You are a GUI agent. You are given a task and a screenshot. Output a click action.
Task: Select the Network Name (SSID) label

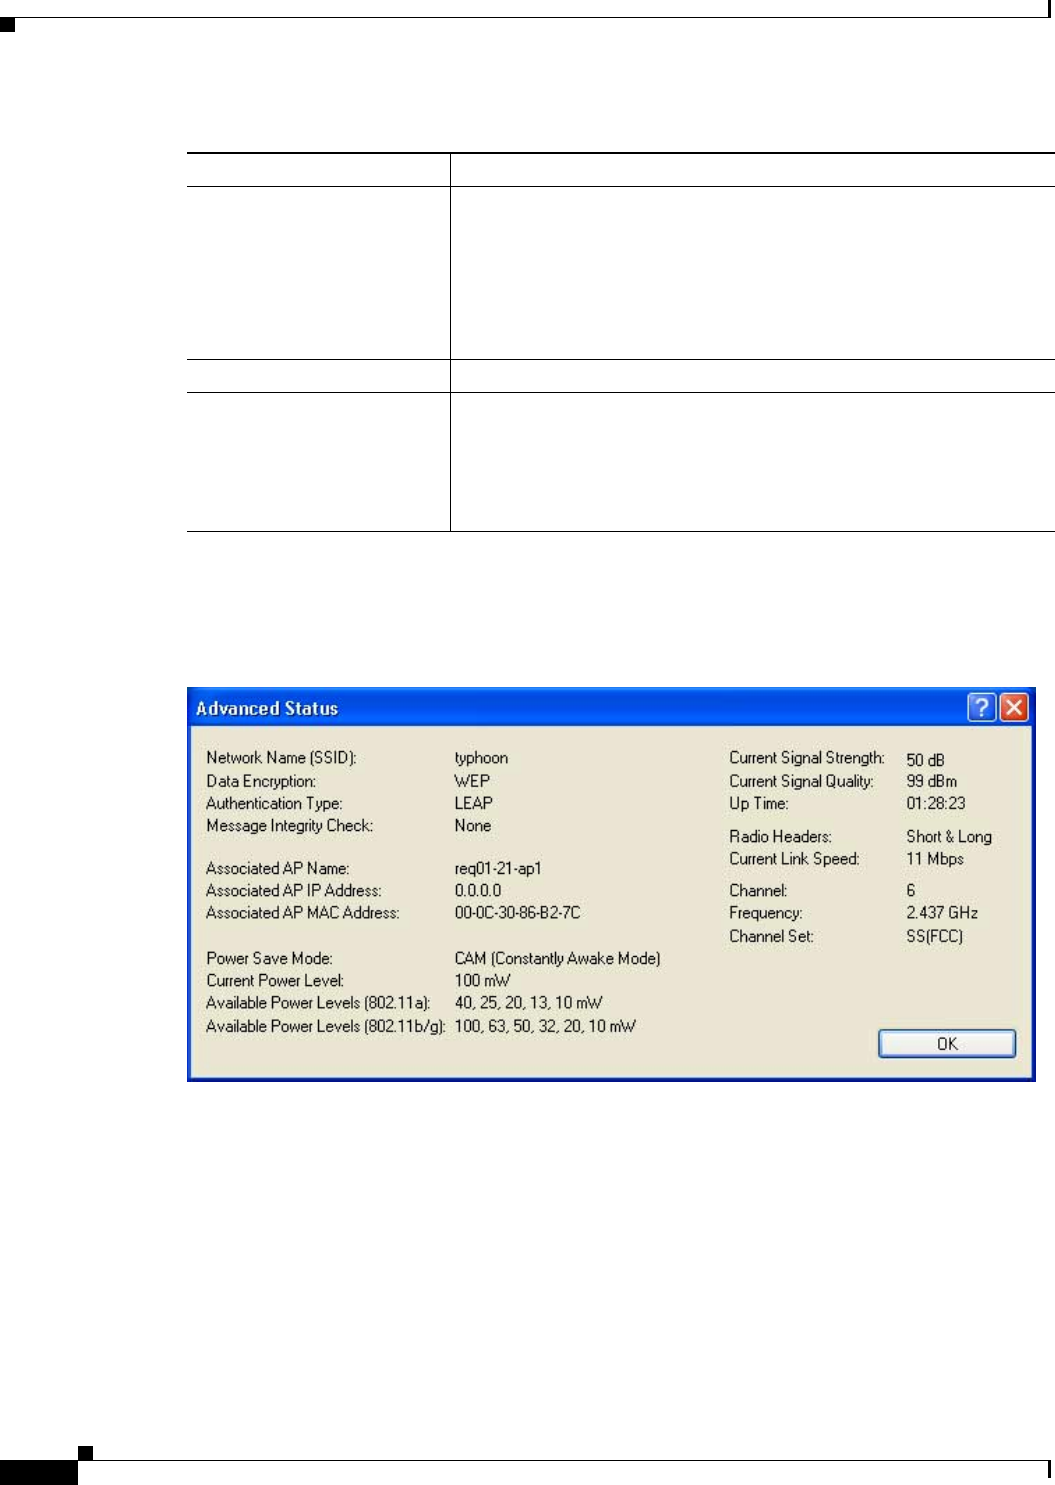tap(281, 758)
